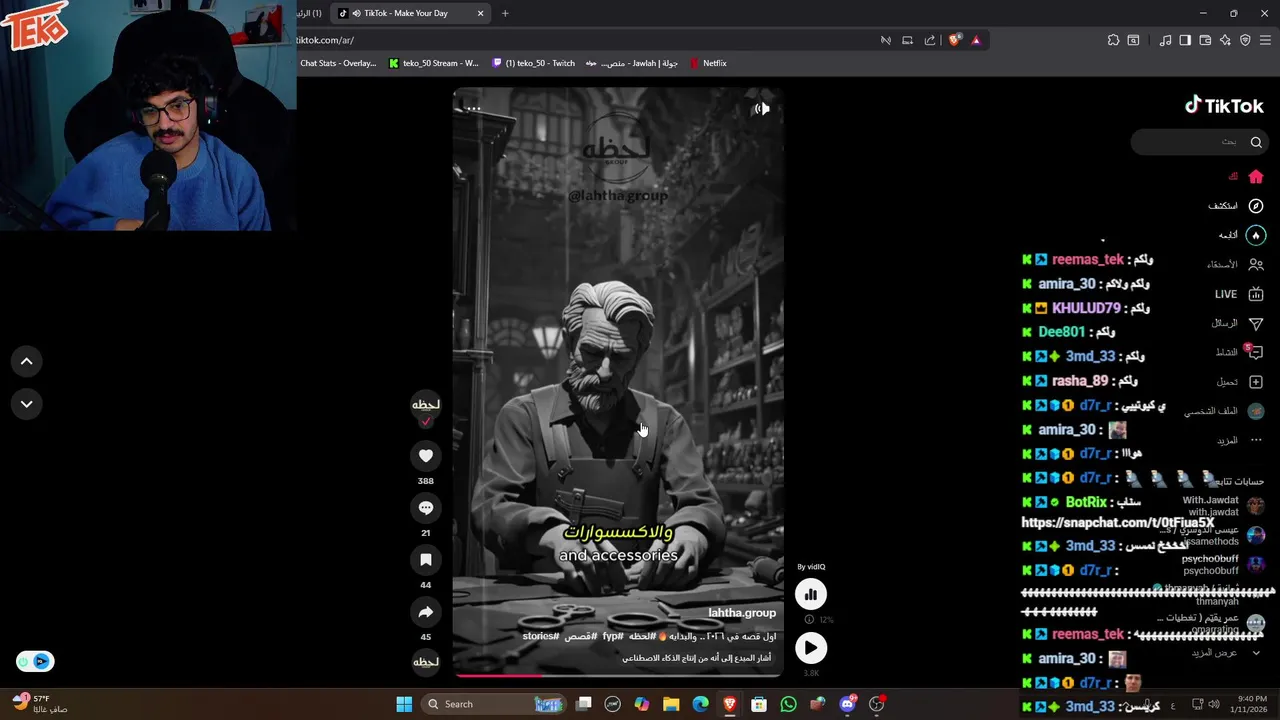Viewport: 1280px width, 720px height.
Task: Open the Brave Rewards triangle icon
Action: click(976, 40)
